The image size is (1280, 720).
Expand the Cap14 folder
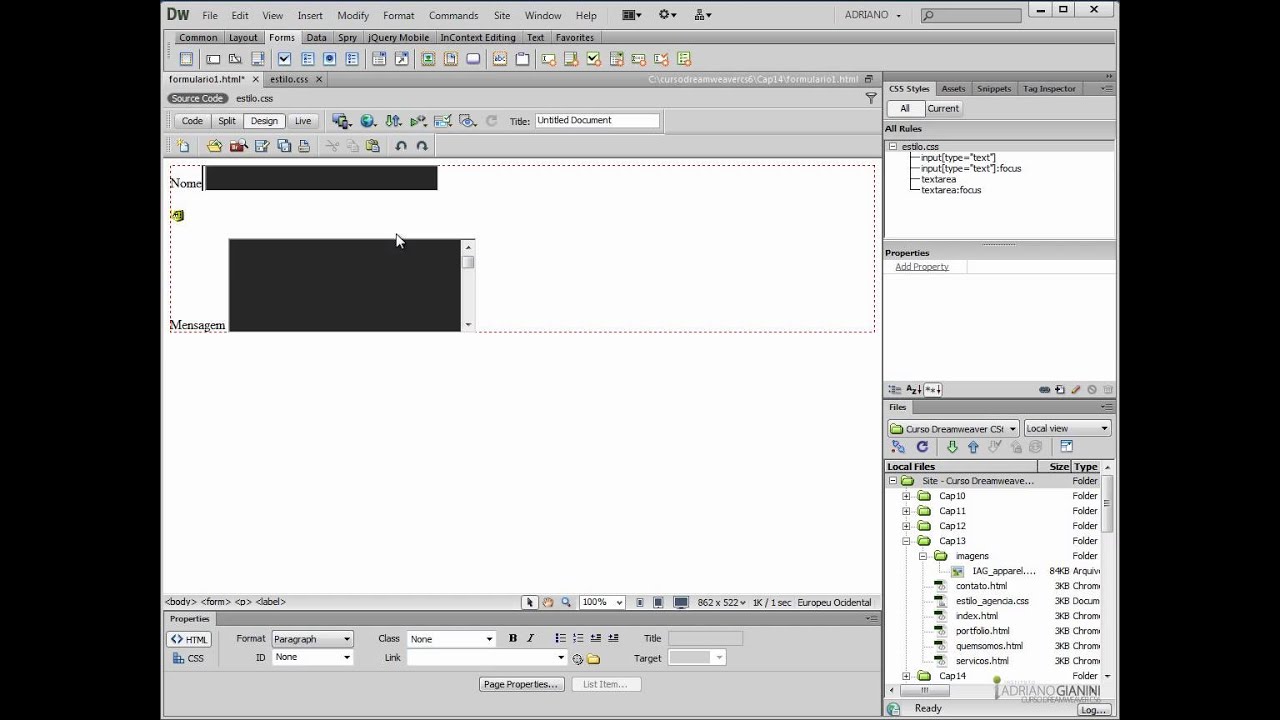(906, 676)
